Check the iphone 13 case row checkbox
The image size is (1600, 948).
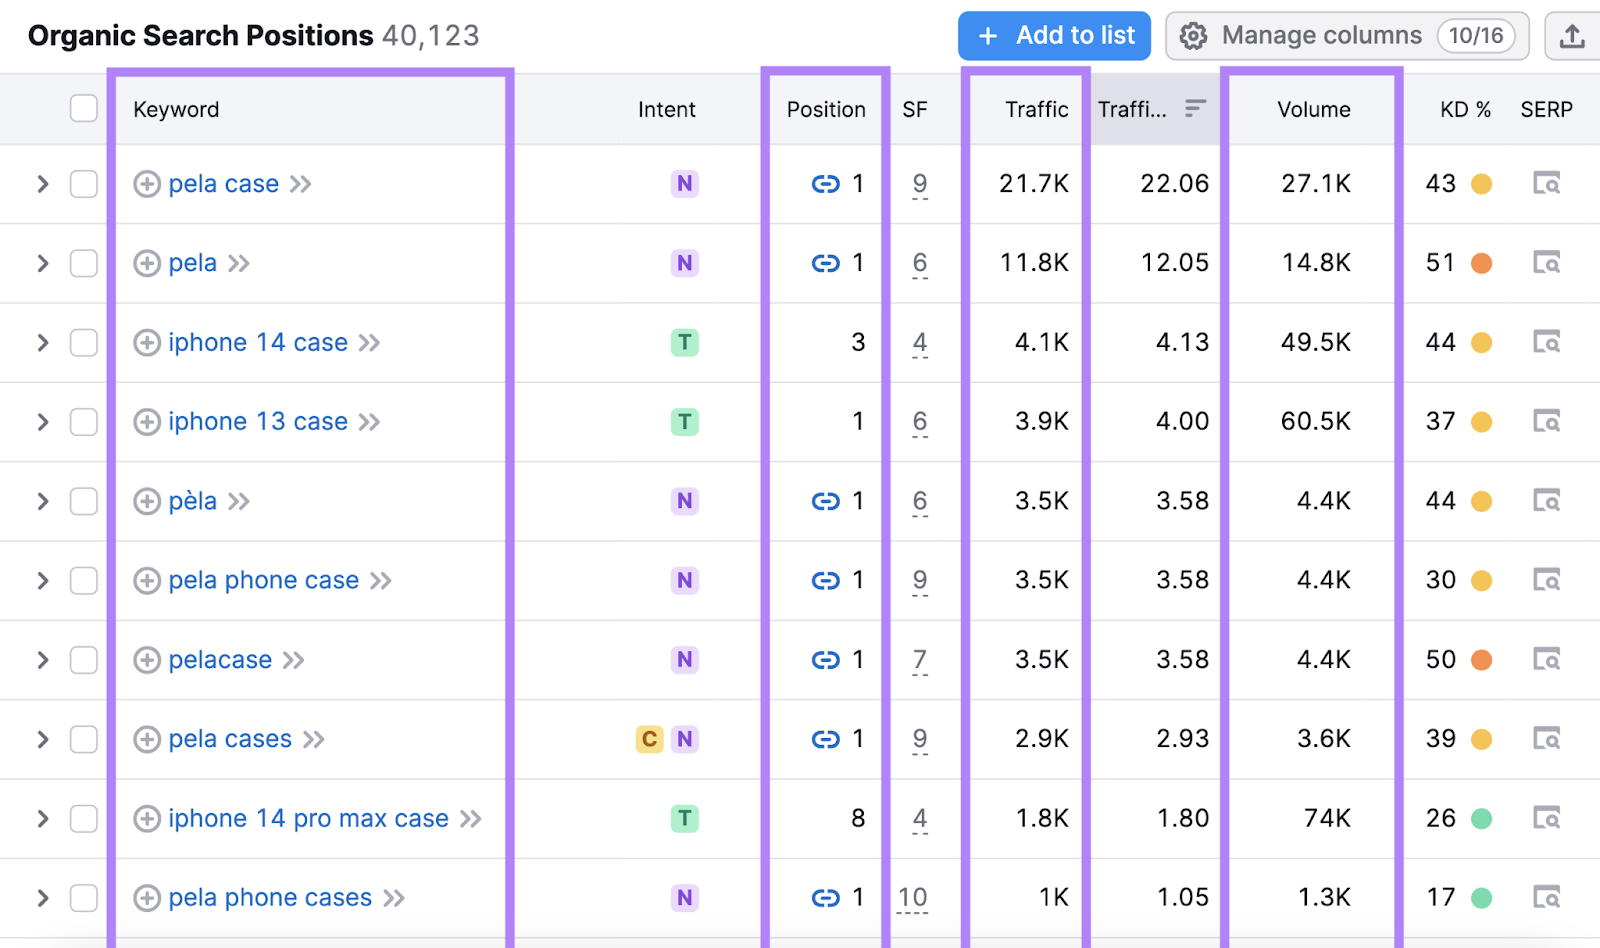(x=84, y=422)
